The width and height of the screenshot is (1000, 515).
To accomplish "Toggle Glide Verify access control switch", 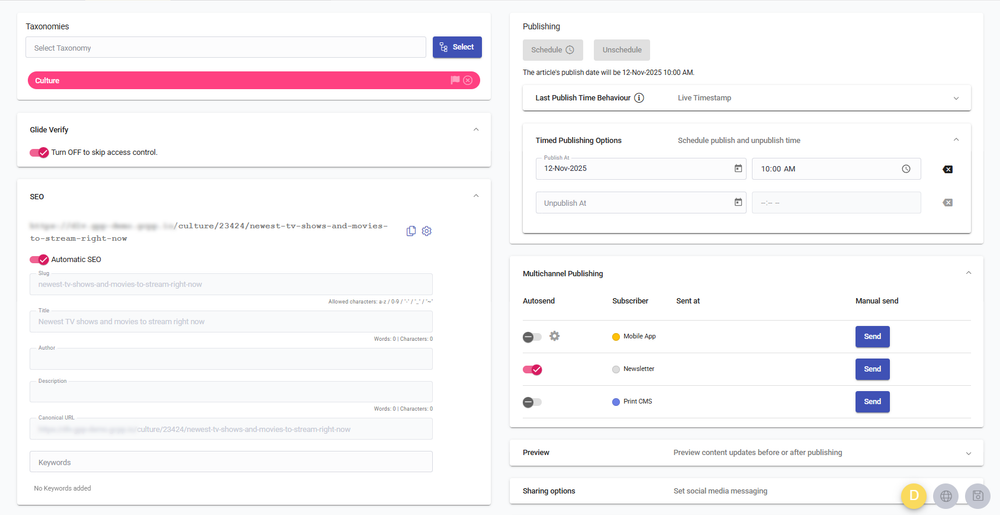I will tap(39, 152).
